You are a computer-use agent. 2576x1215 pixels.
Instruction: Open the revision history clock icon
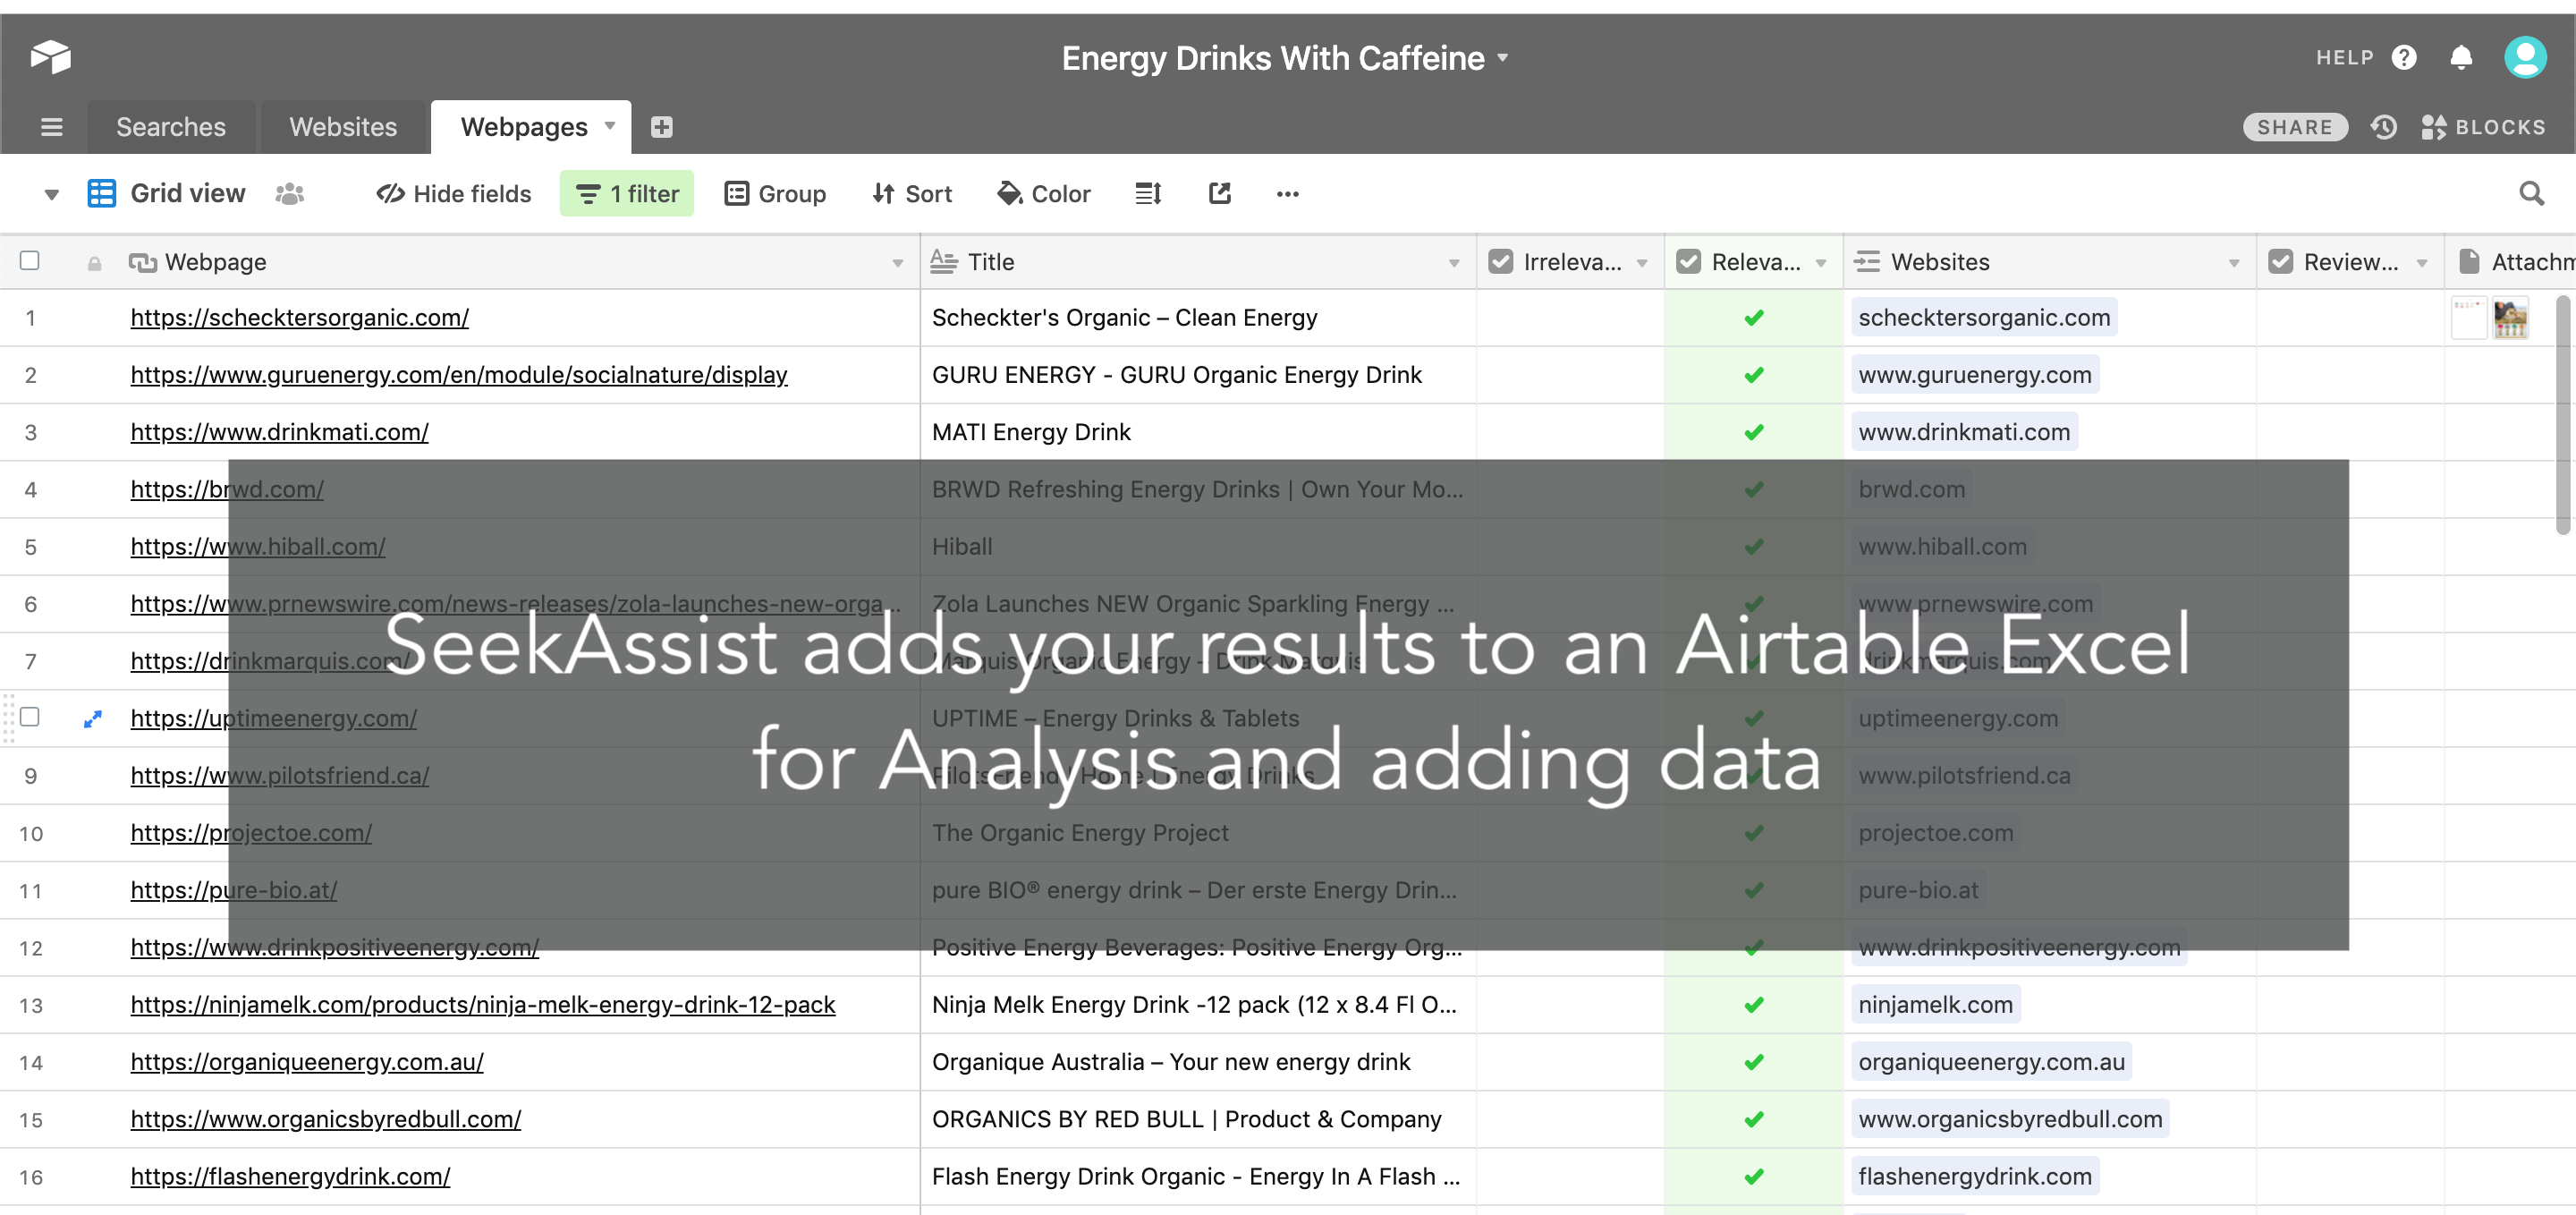coord(2384,127)
